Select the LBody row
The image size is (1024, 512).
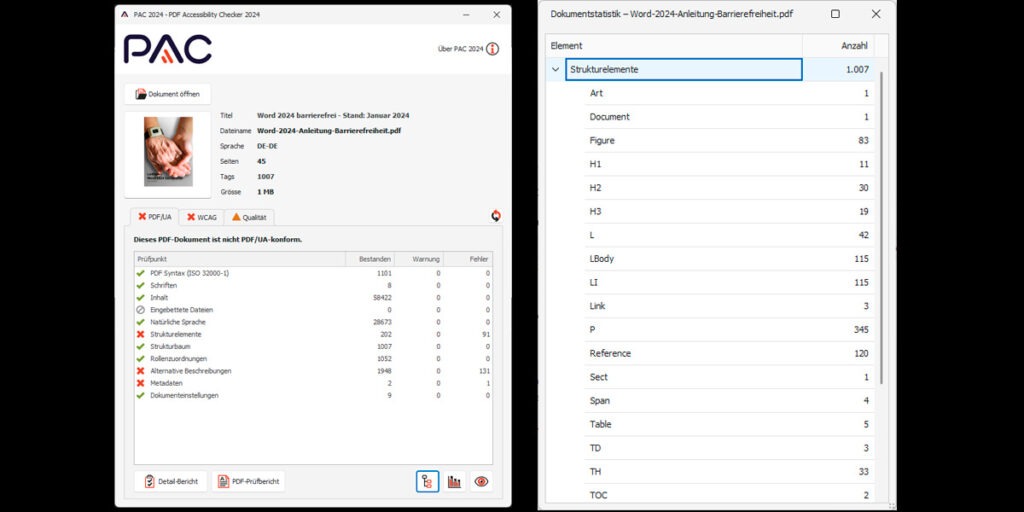pos(729,259)
